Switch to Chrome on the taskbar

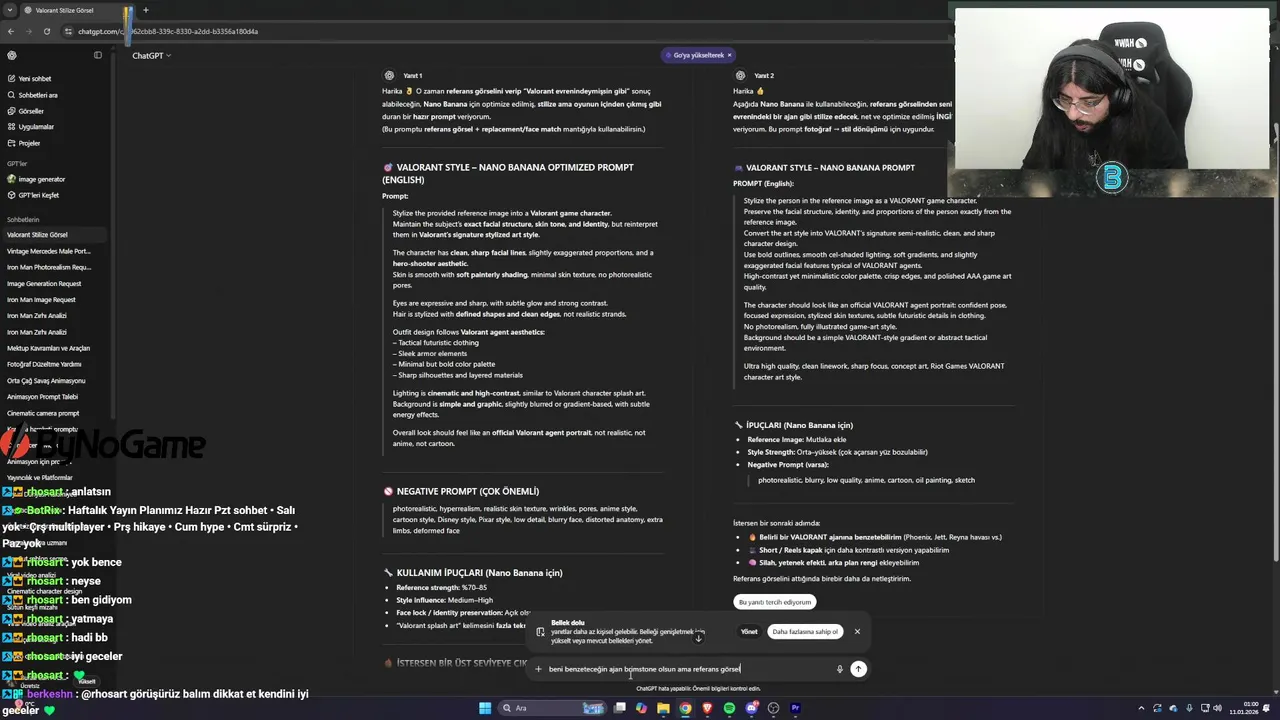pyautogui.click(x=685, y=708)
